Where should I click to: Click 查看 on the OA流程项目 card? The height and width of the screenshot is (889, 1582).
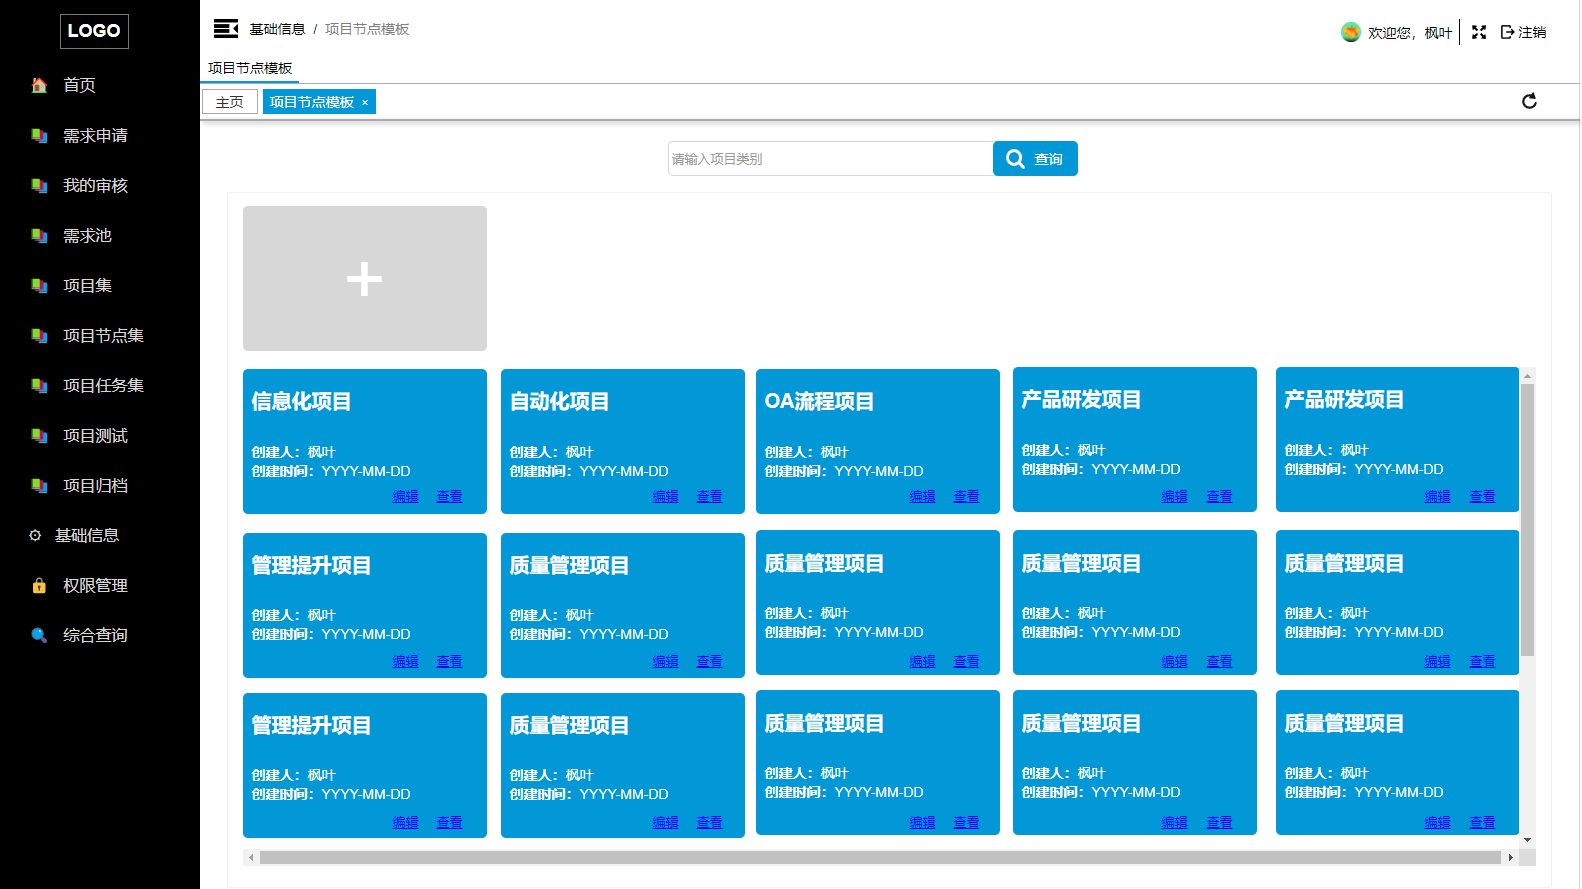(x=966, y=496)
